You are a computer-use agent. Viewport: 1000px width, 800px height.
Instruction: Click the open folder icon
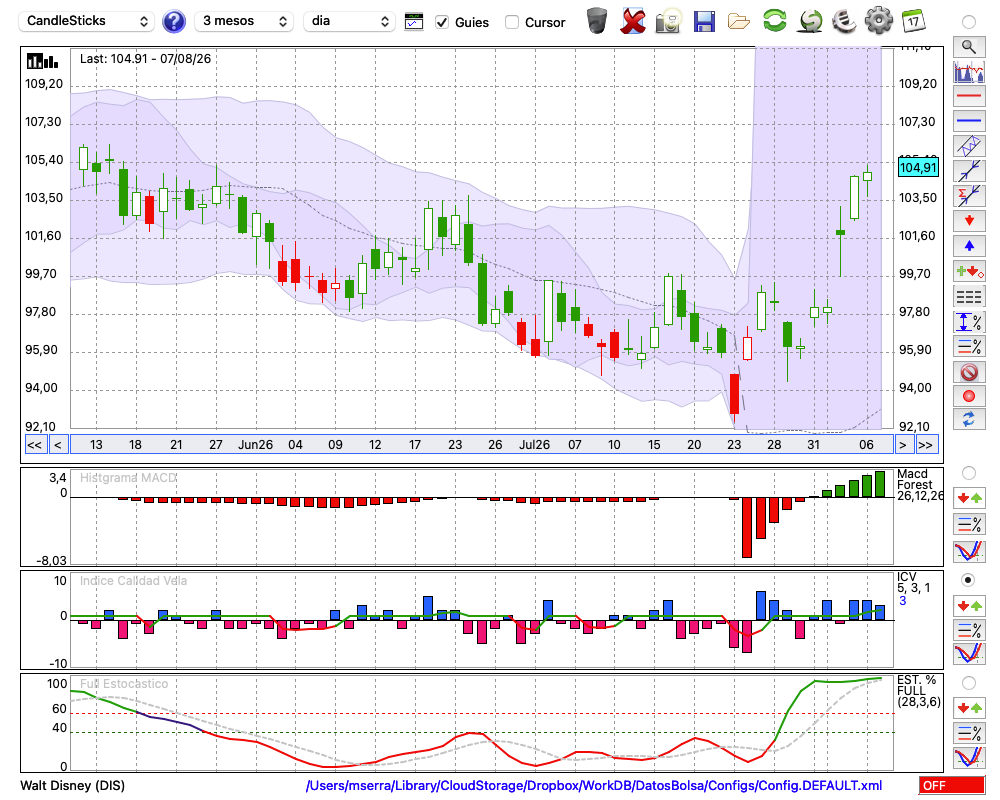[x=739, y=22]
